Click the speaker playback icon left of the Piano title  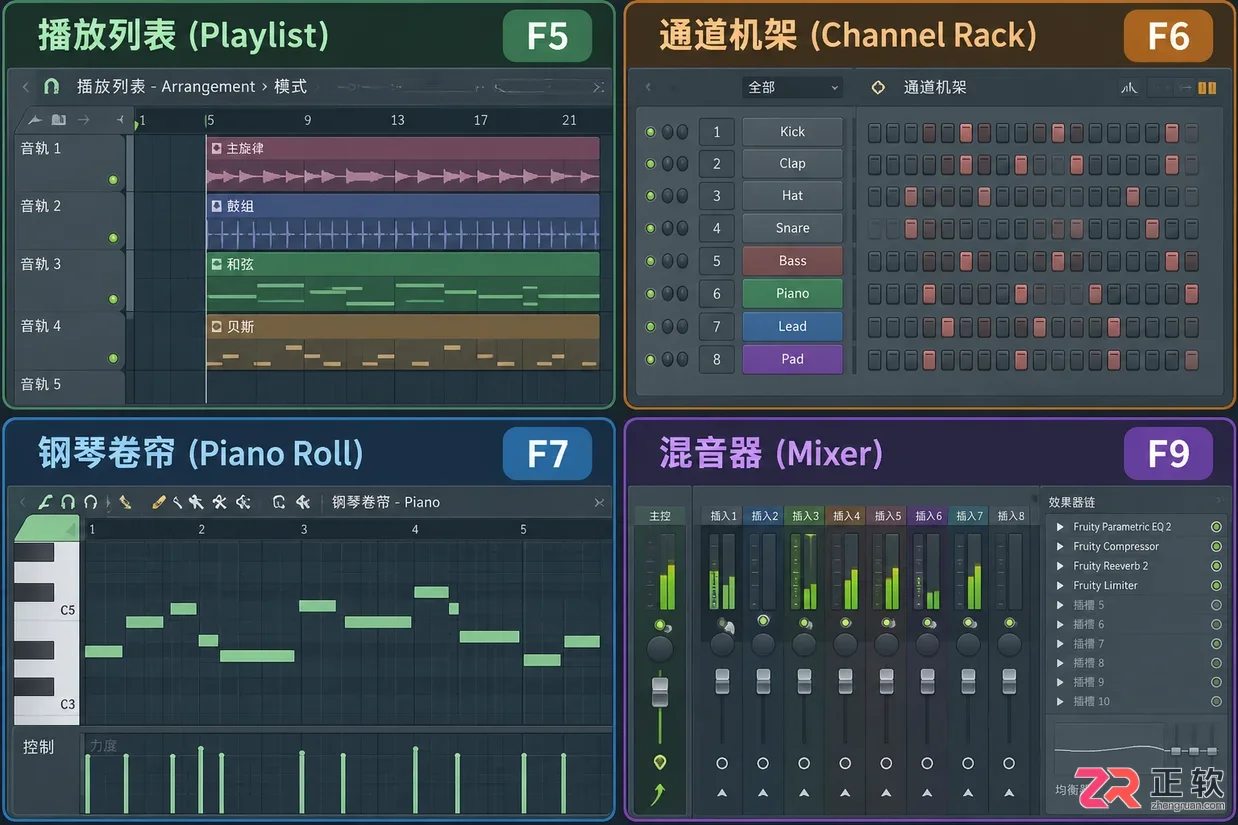(302, 502)
